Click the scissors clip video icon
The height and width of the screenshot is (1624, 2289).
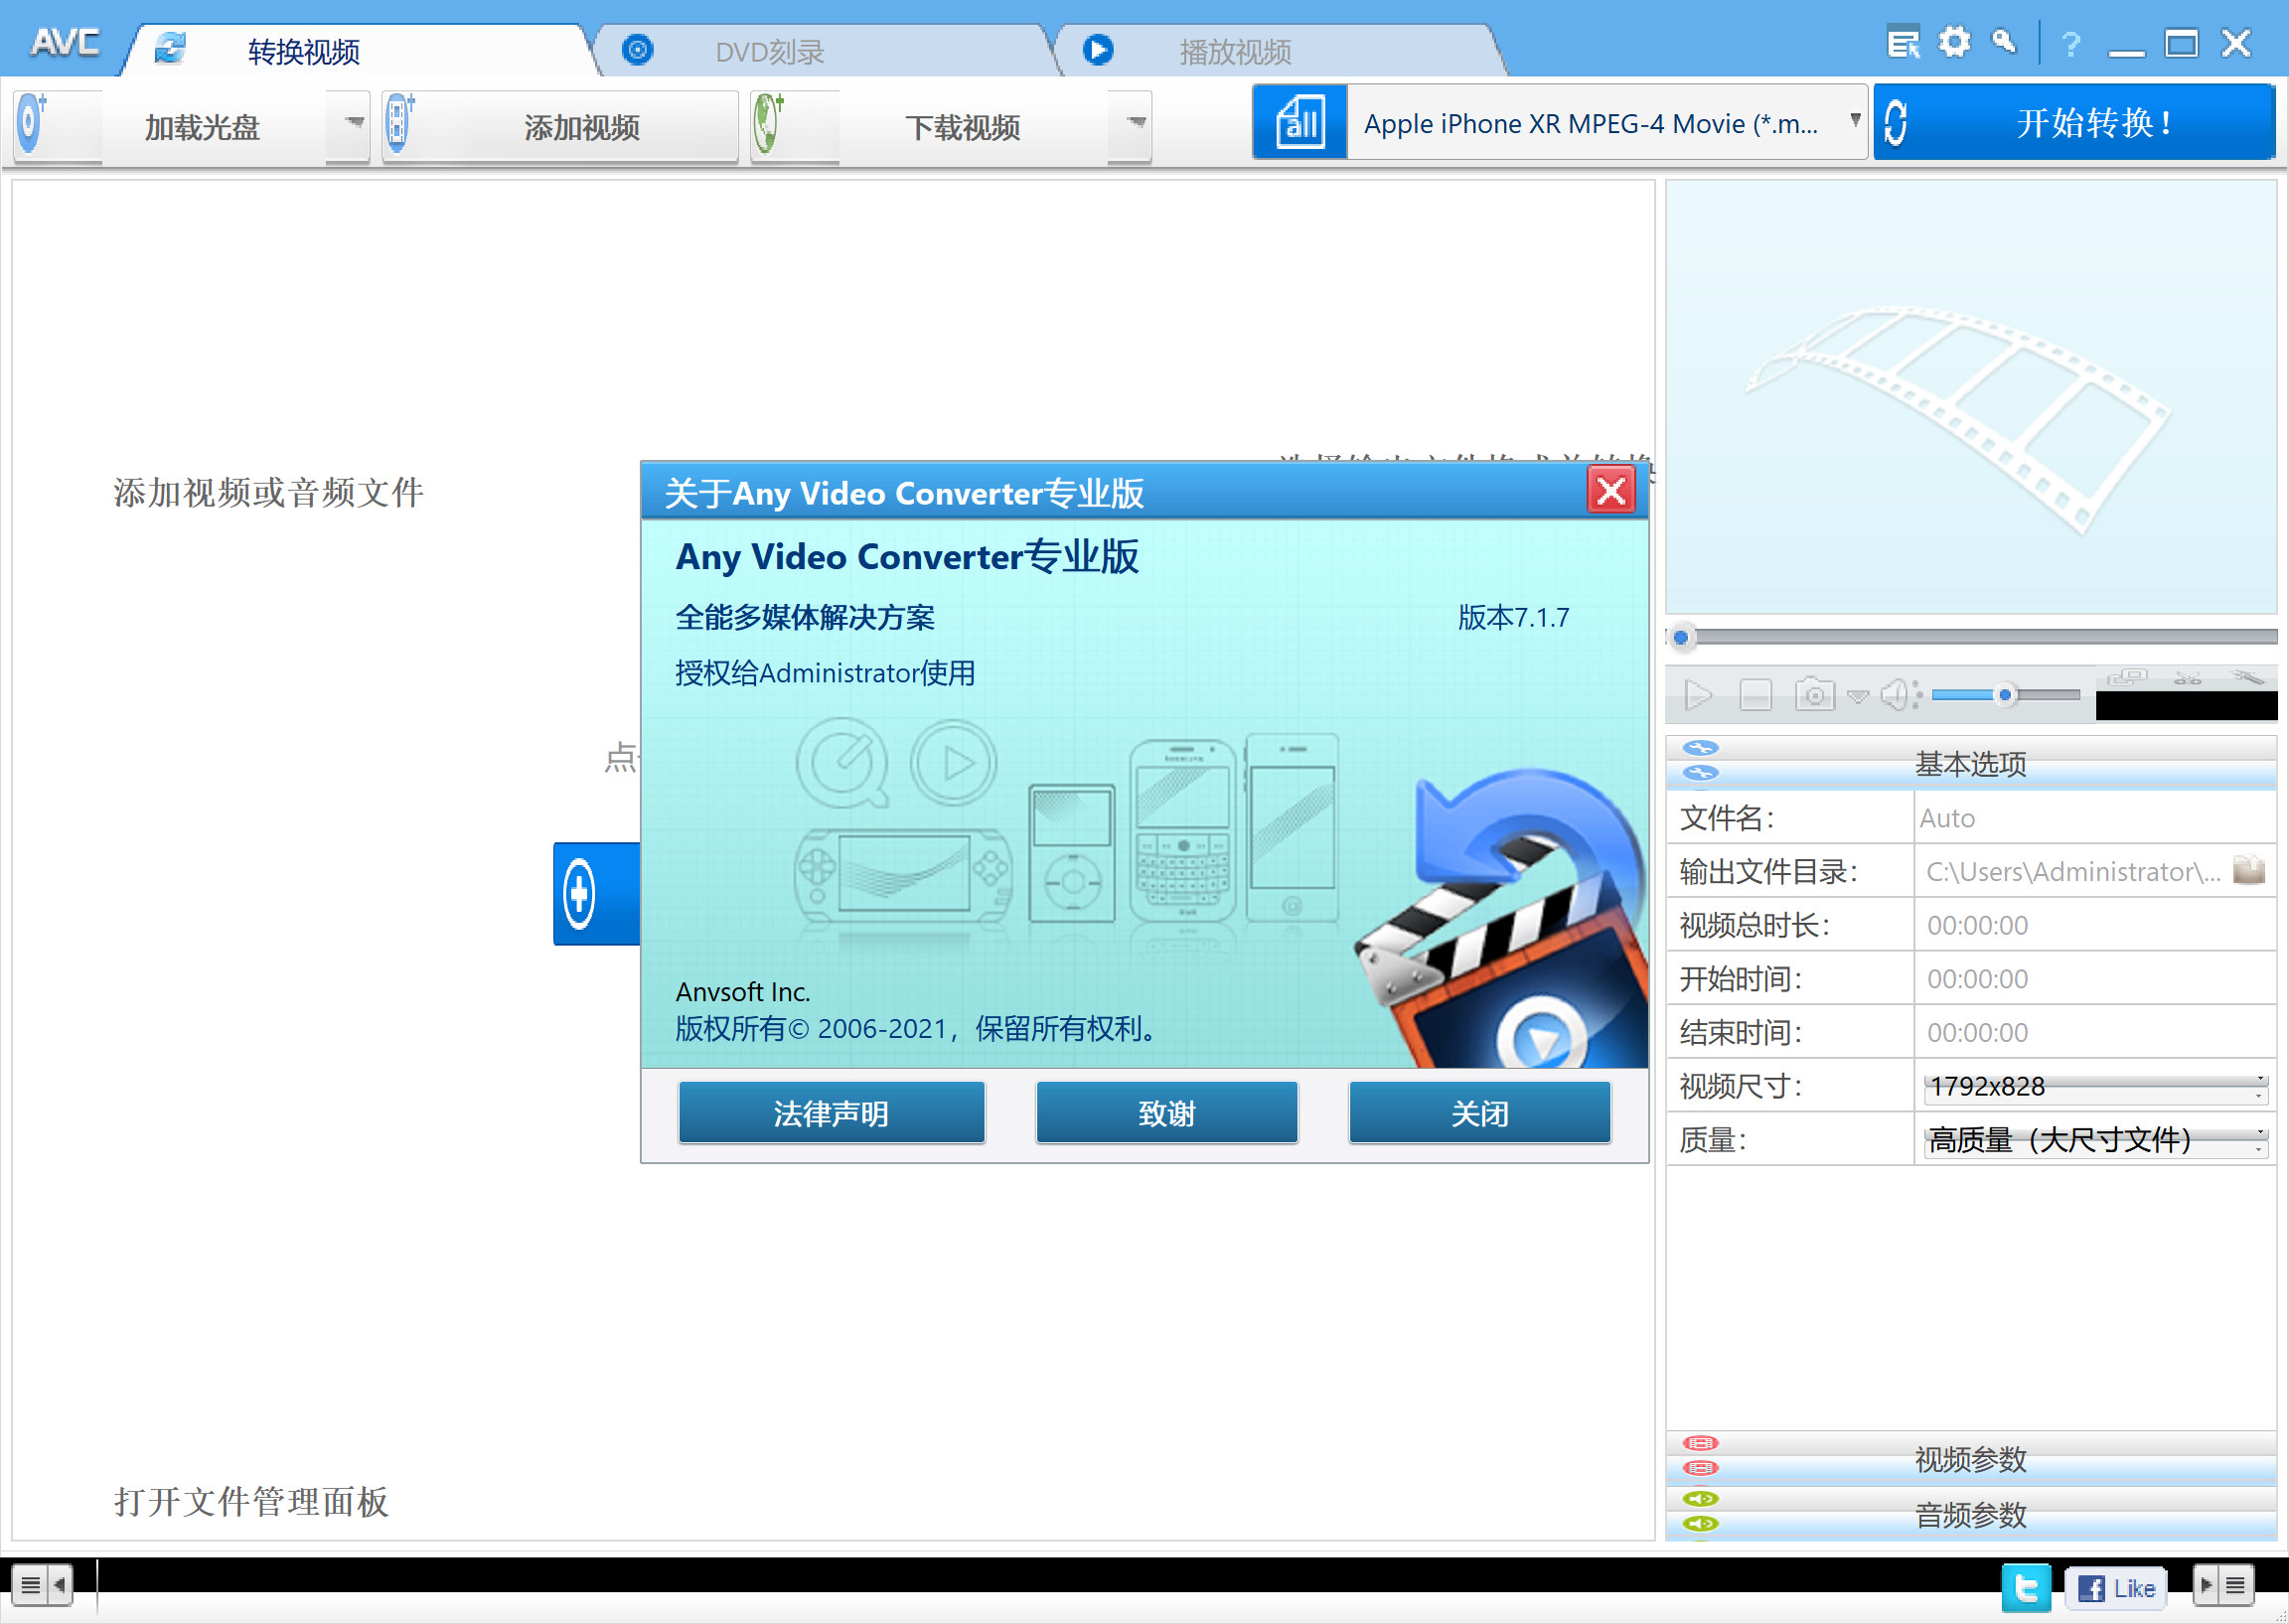tap(2186, 678)
